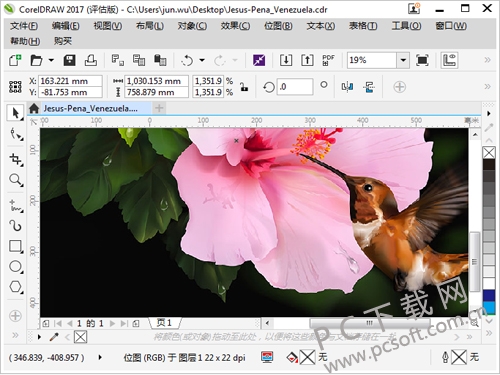Select the Shape tool
Image resolution: width=500 pixels, height=375 pixels.
[16, 134]
